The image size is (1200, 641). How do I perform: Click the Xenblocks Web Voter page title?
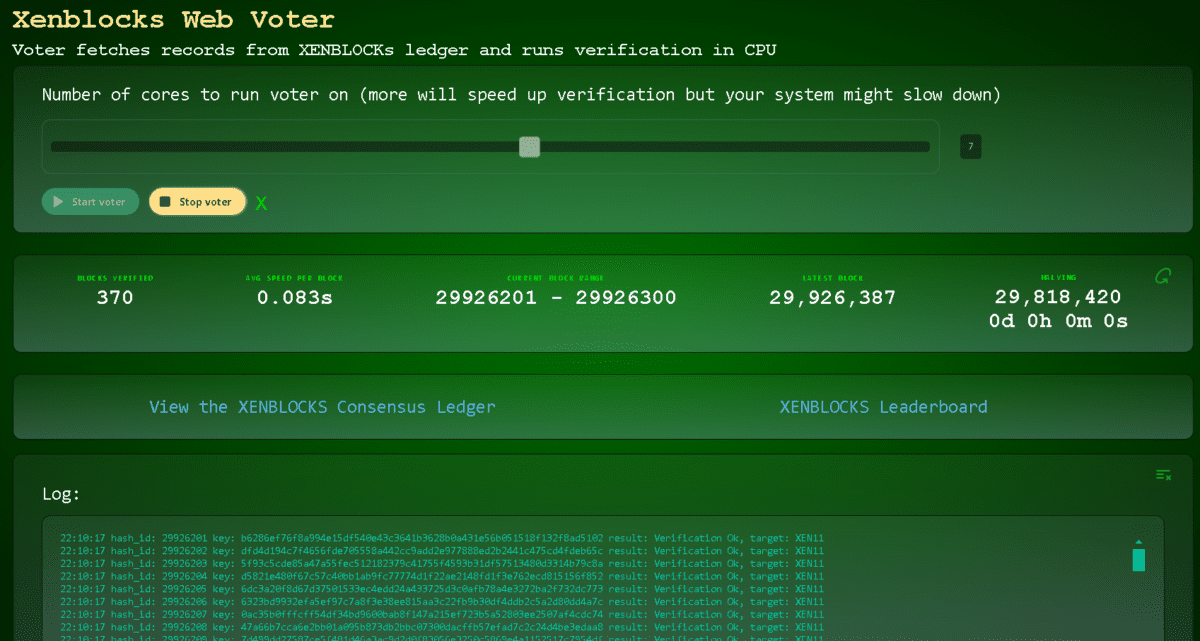173,19
